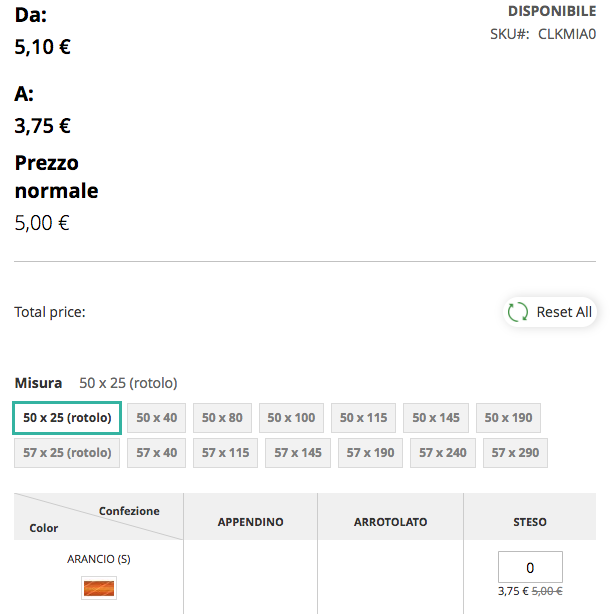Select the 50 x 100 size
The image size is (610, 614).
[x=291, y=418]
